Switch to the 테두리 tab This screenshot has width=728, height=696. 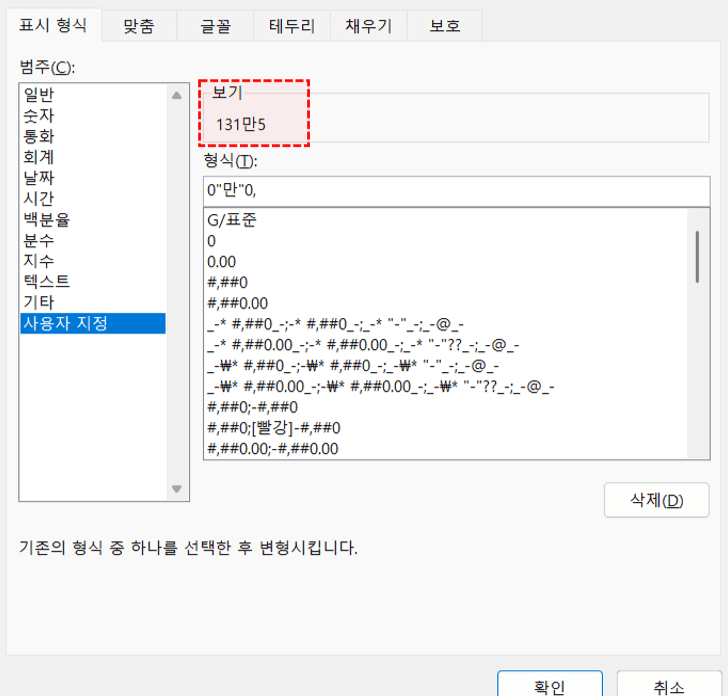[292, 26]
